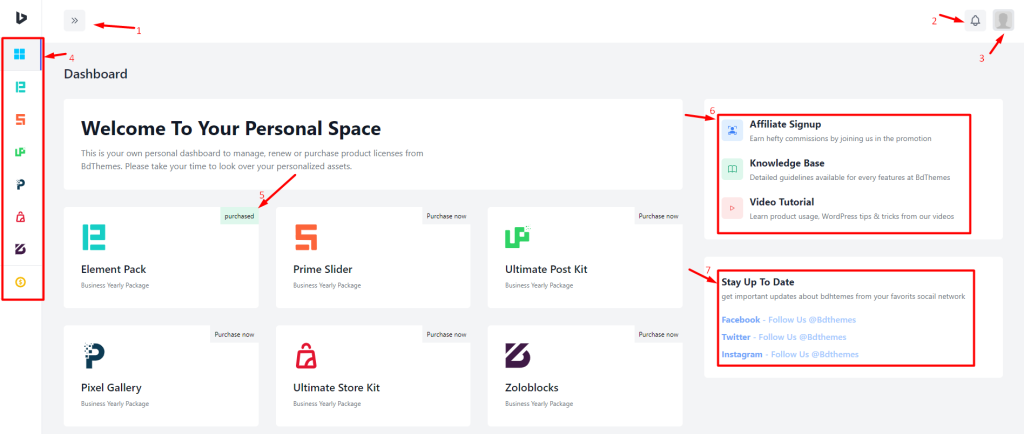Open the Video Tutorial link
This screenshot has height=434, width=1024.
coord(782,202)
